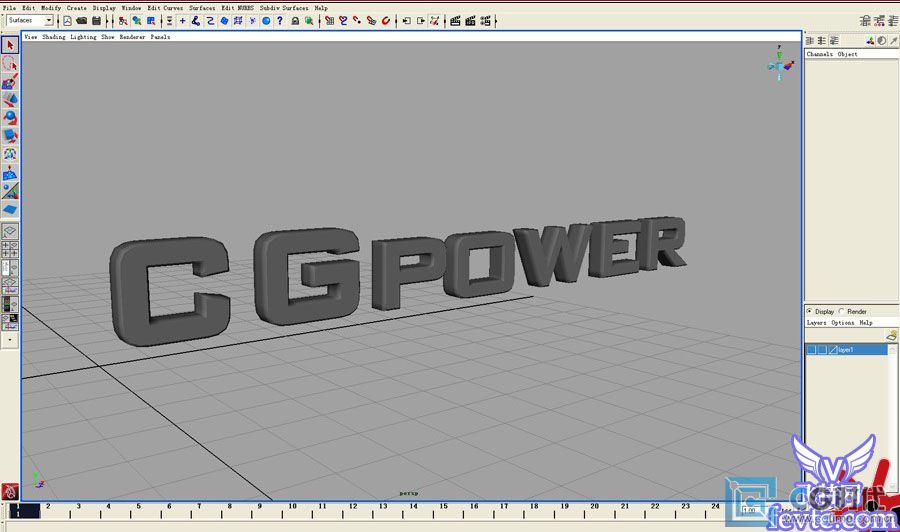900x532 pixels.
Task: Open the viewport Lighting menu
Action: pyautogui.click(x=83, y=37)
